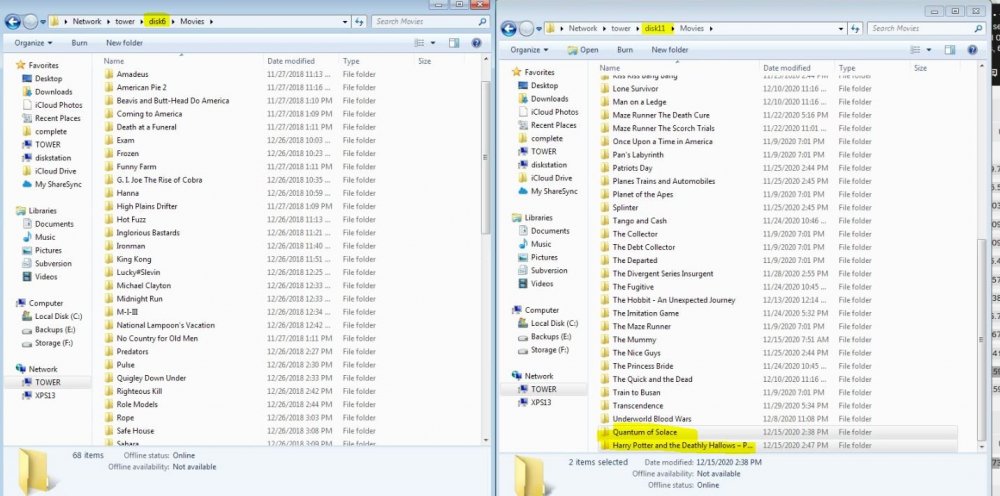The width and height of the screenshot is (1000, 496).
Task: Open Organize dropdown in disk11 window
Action: [x=529, y=50]
